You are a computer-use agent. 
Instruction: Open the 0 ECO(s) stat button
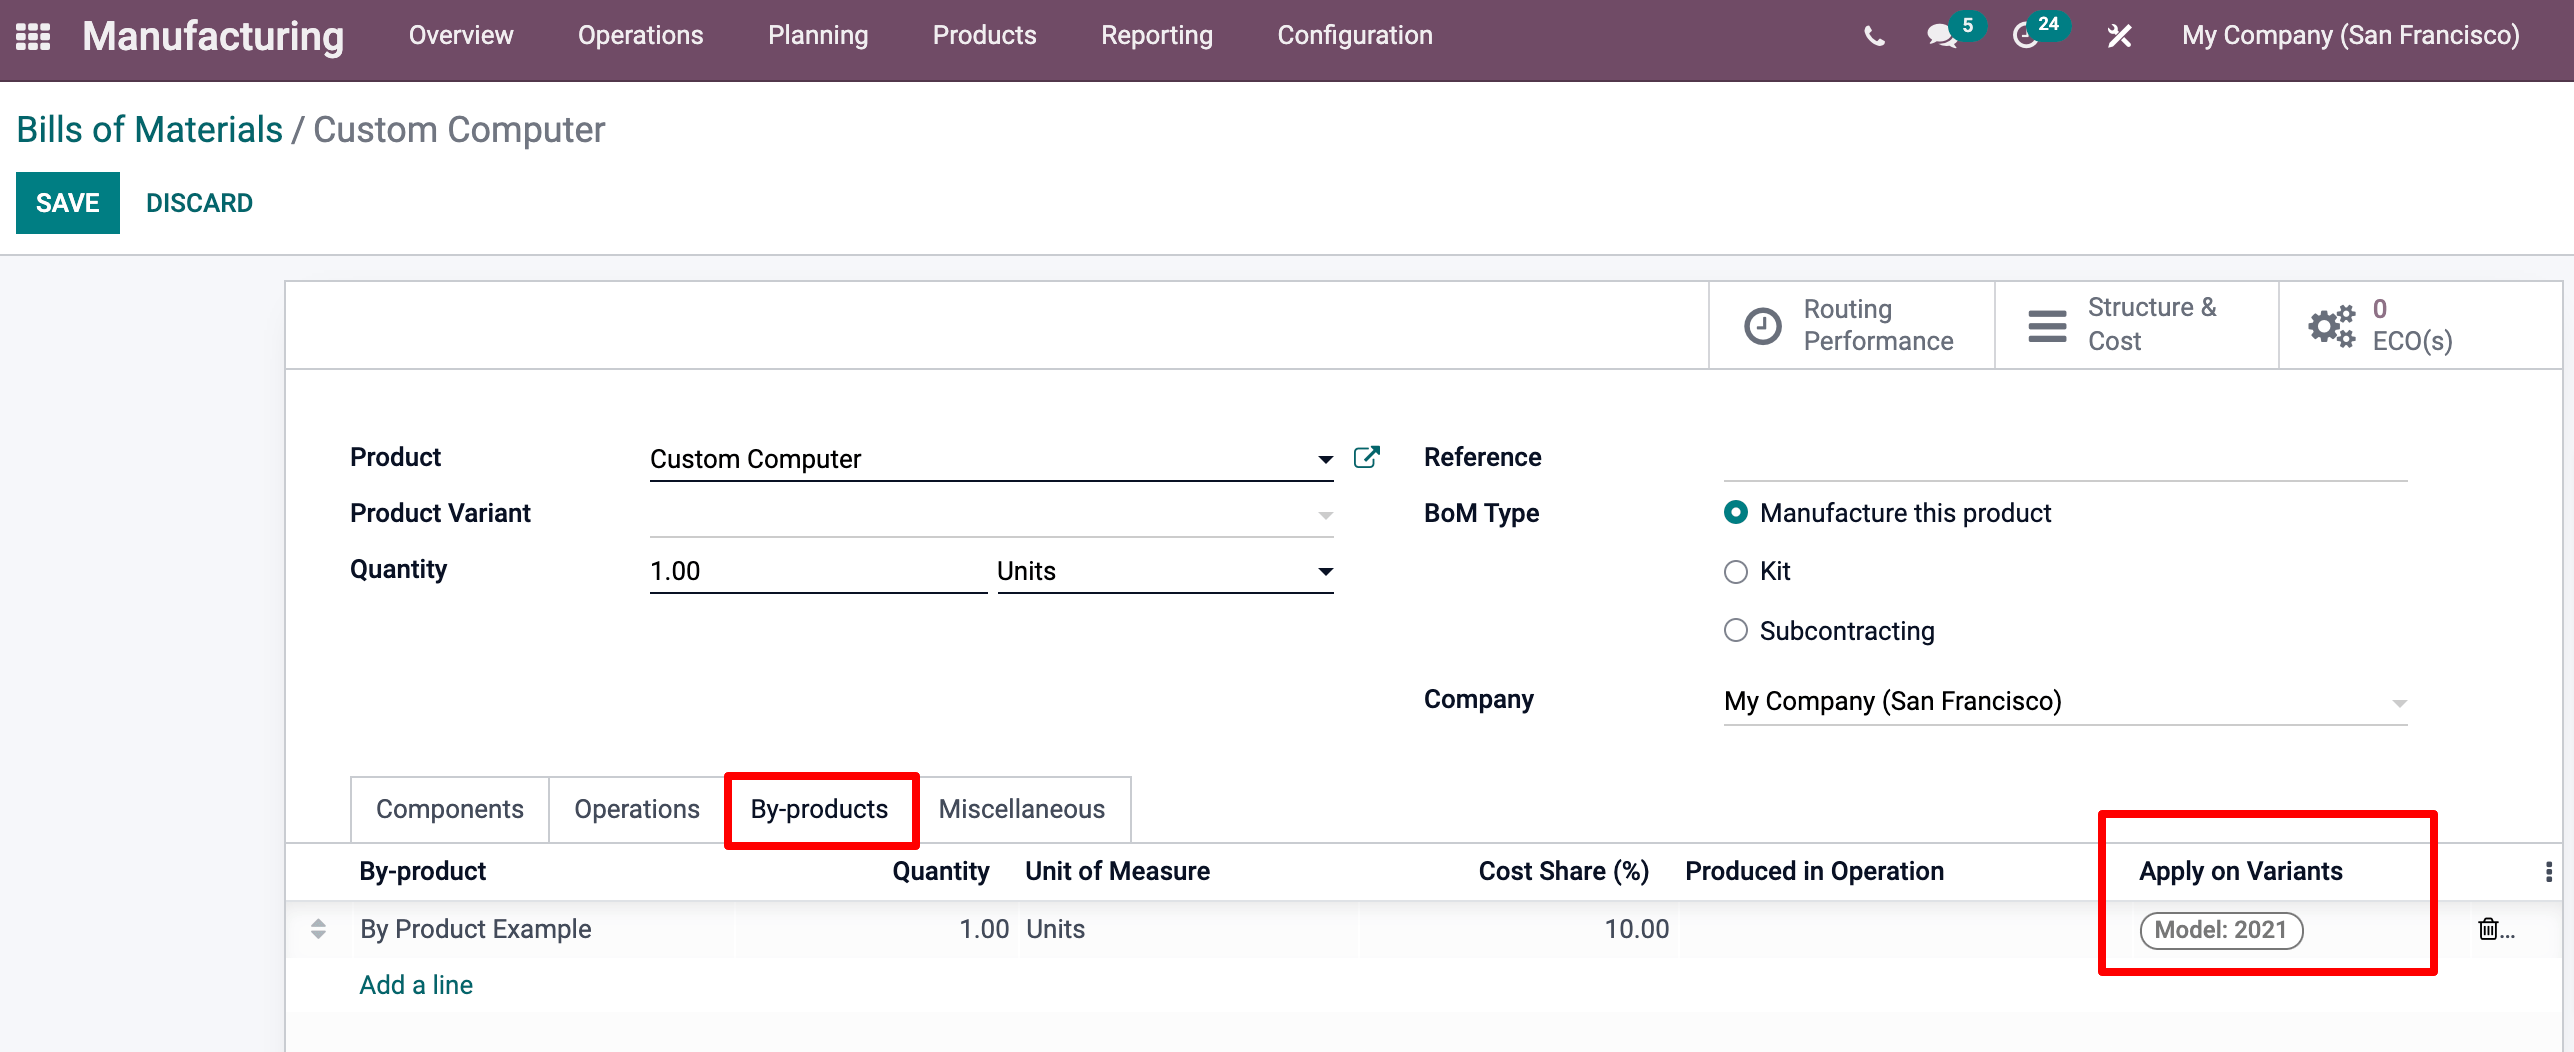click(2420, 326)
